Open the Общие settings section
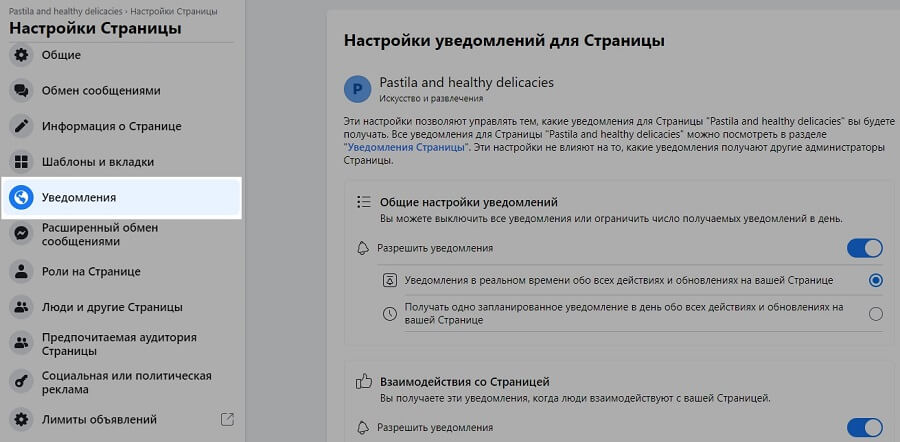900x442 pixels. (122, 55)
